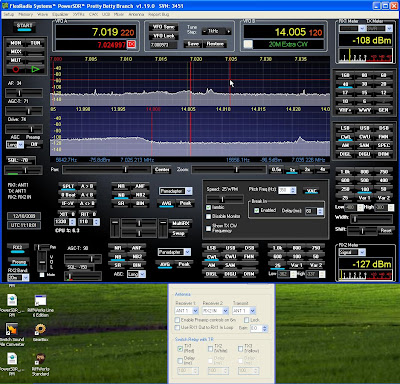
Task: Click the Pitch Freq input field
Action: (285, 190)
